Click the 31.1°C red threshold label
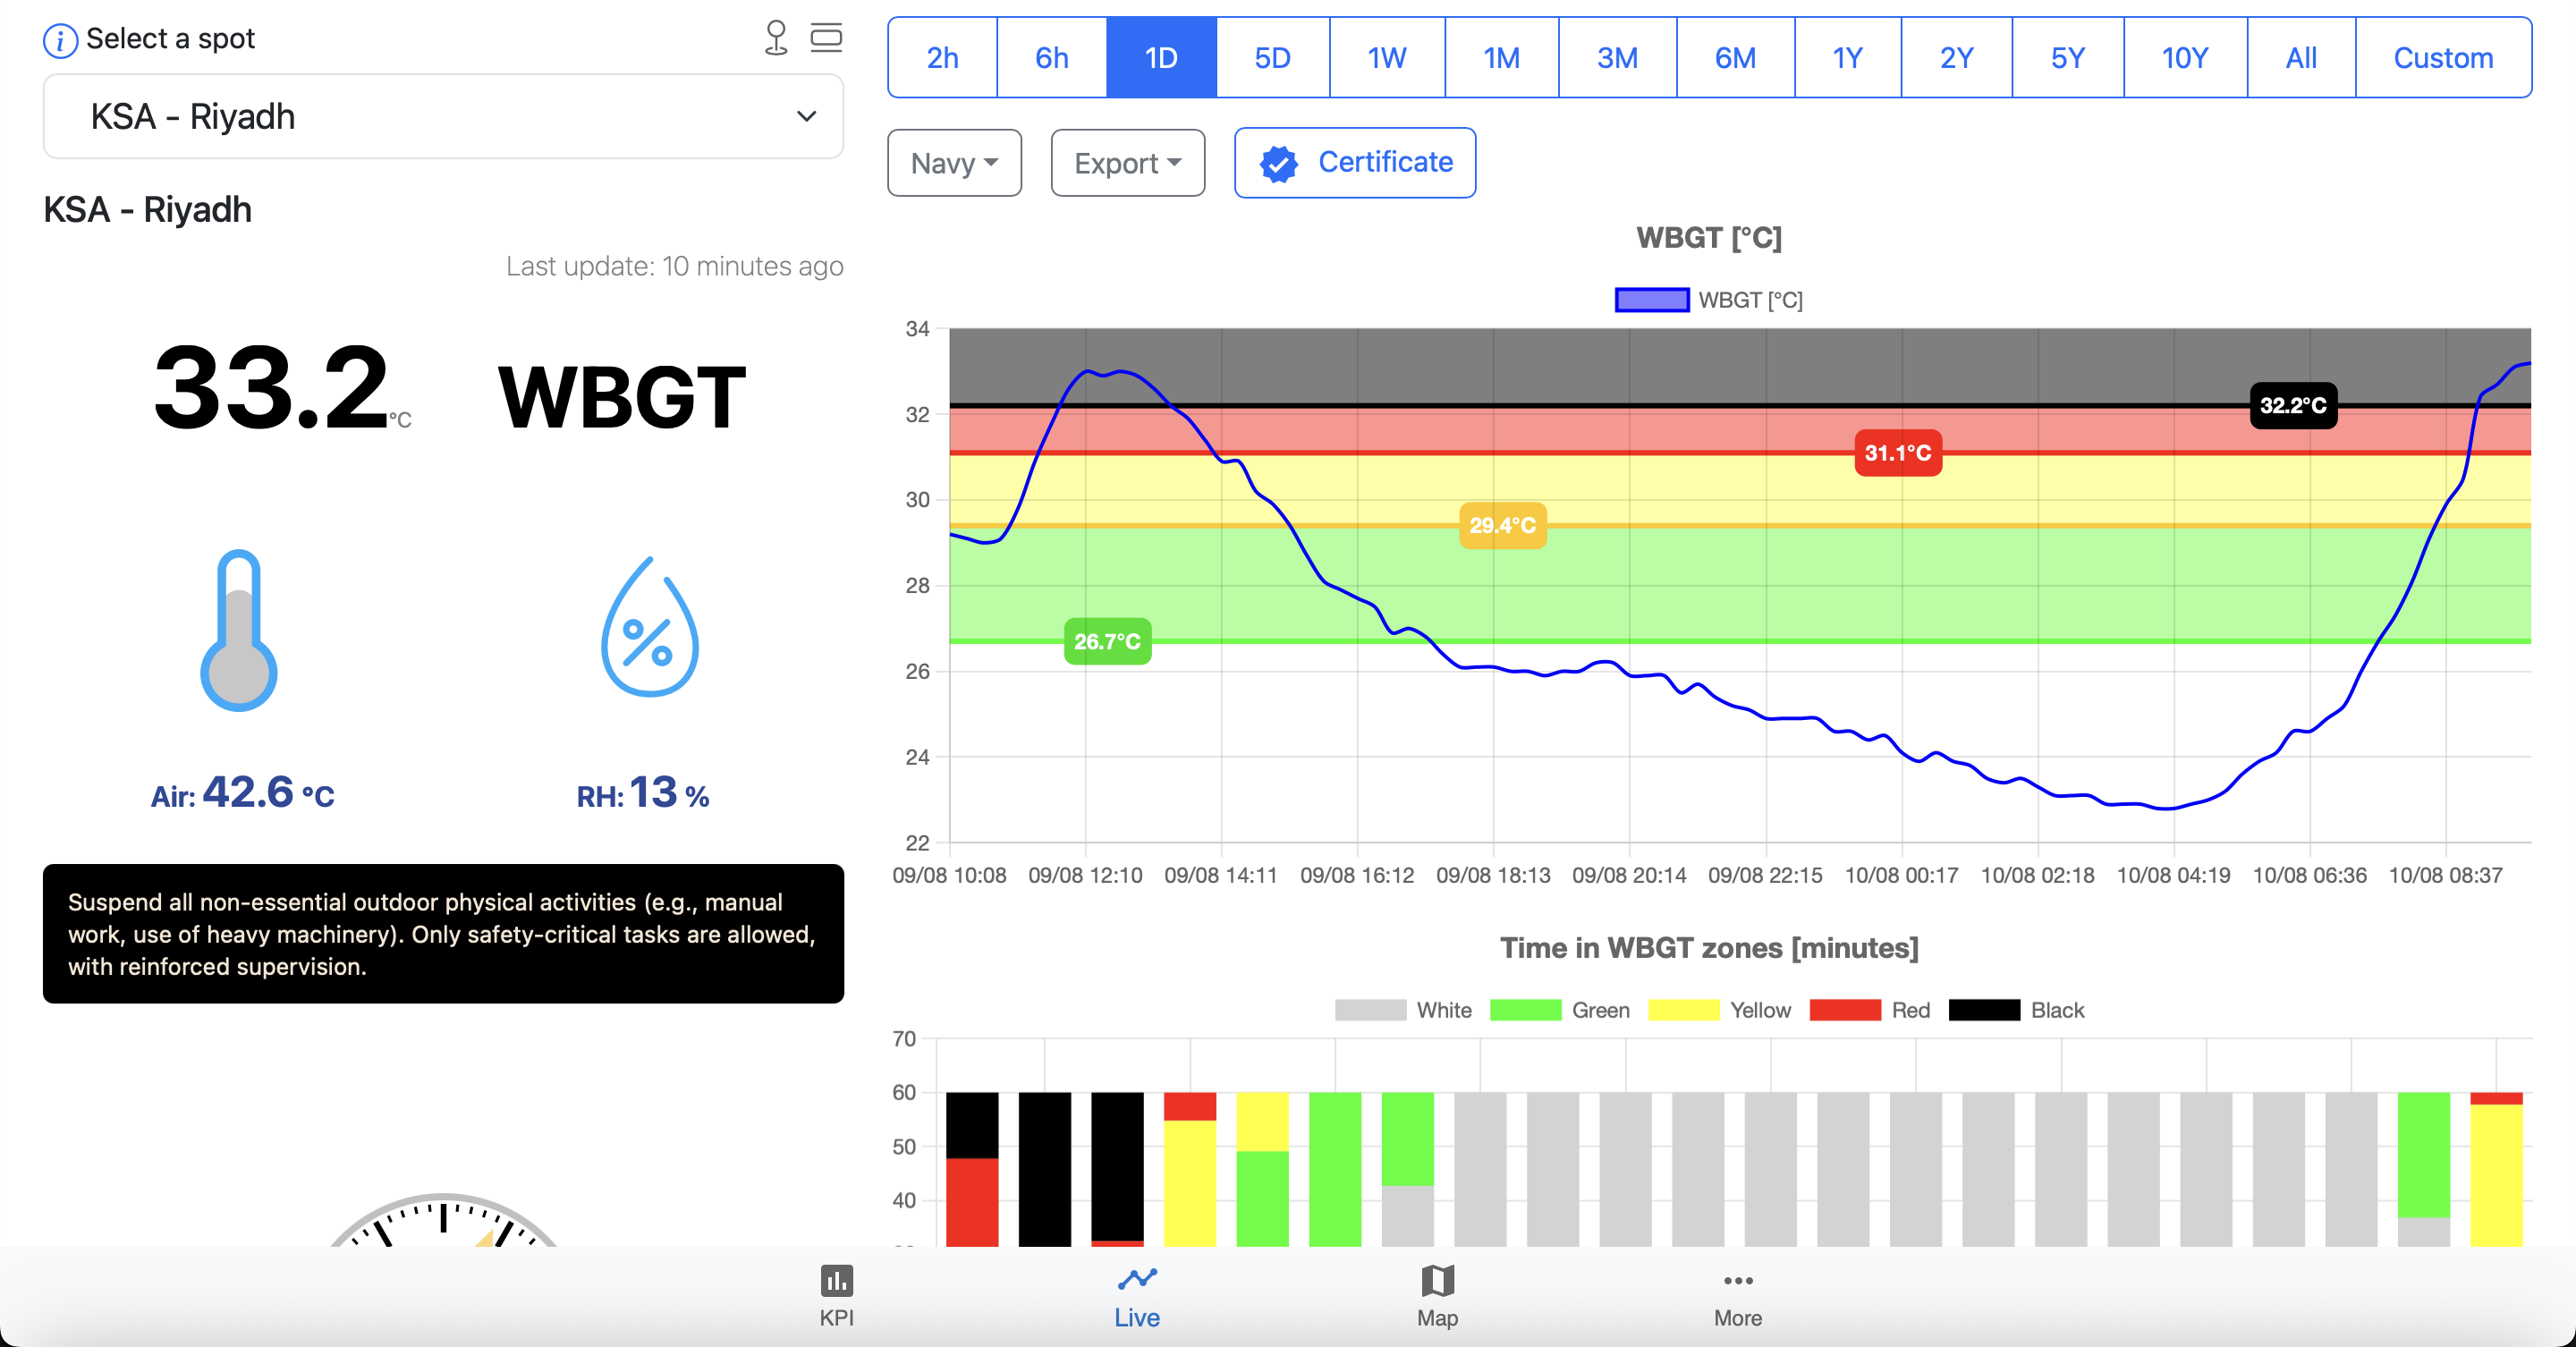This screenshot has height=1347, width=2576. [1898, 453]
